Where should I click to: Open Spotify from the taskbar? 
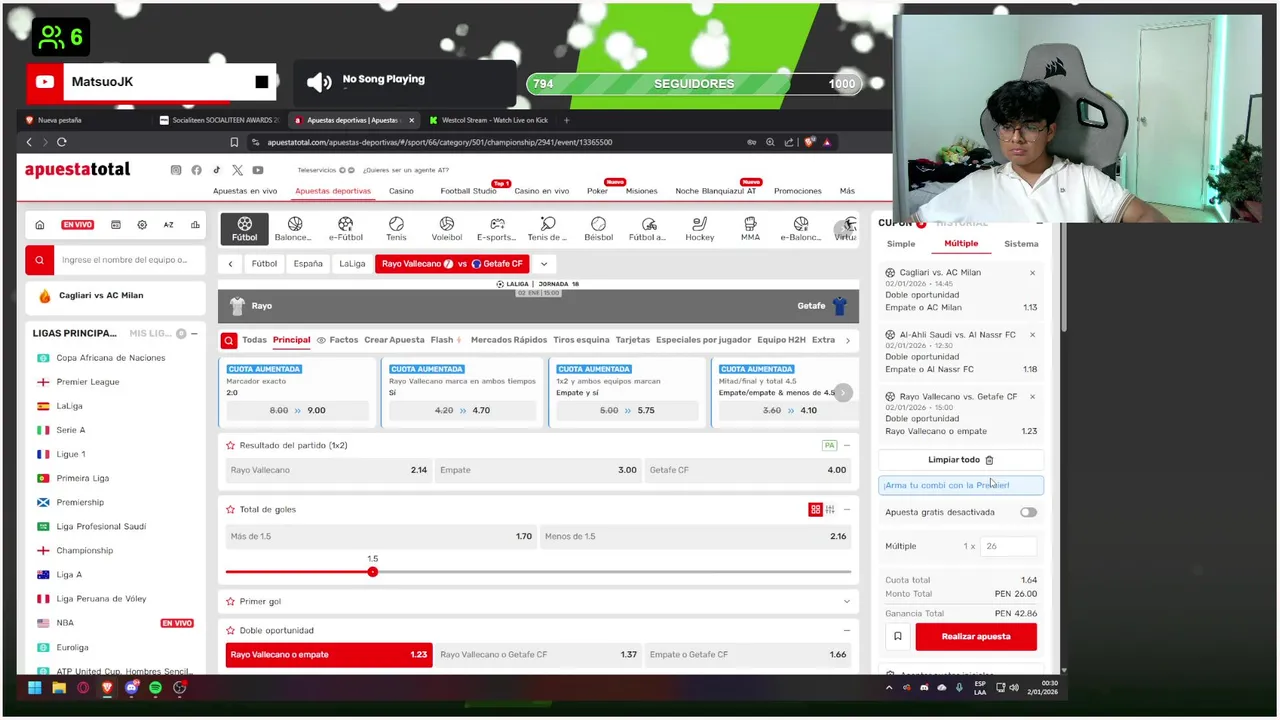156,688
